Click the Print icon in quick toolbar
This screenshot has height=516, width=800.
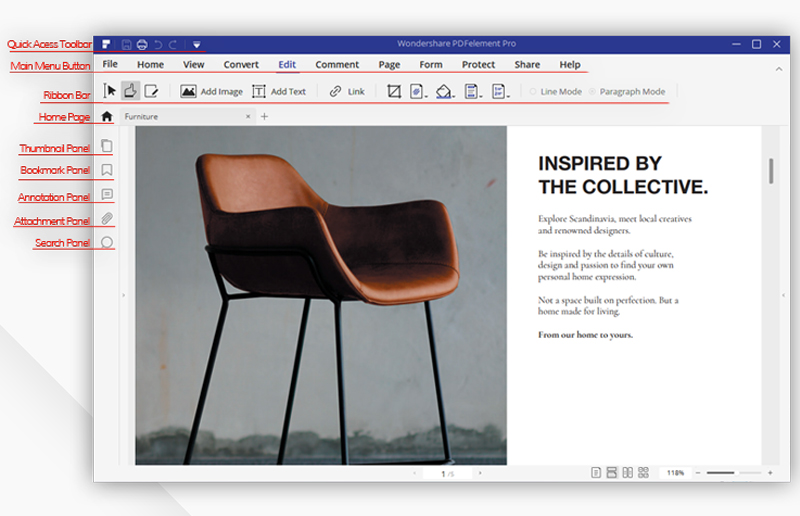pyautogui.click(x=142, y=45)
